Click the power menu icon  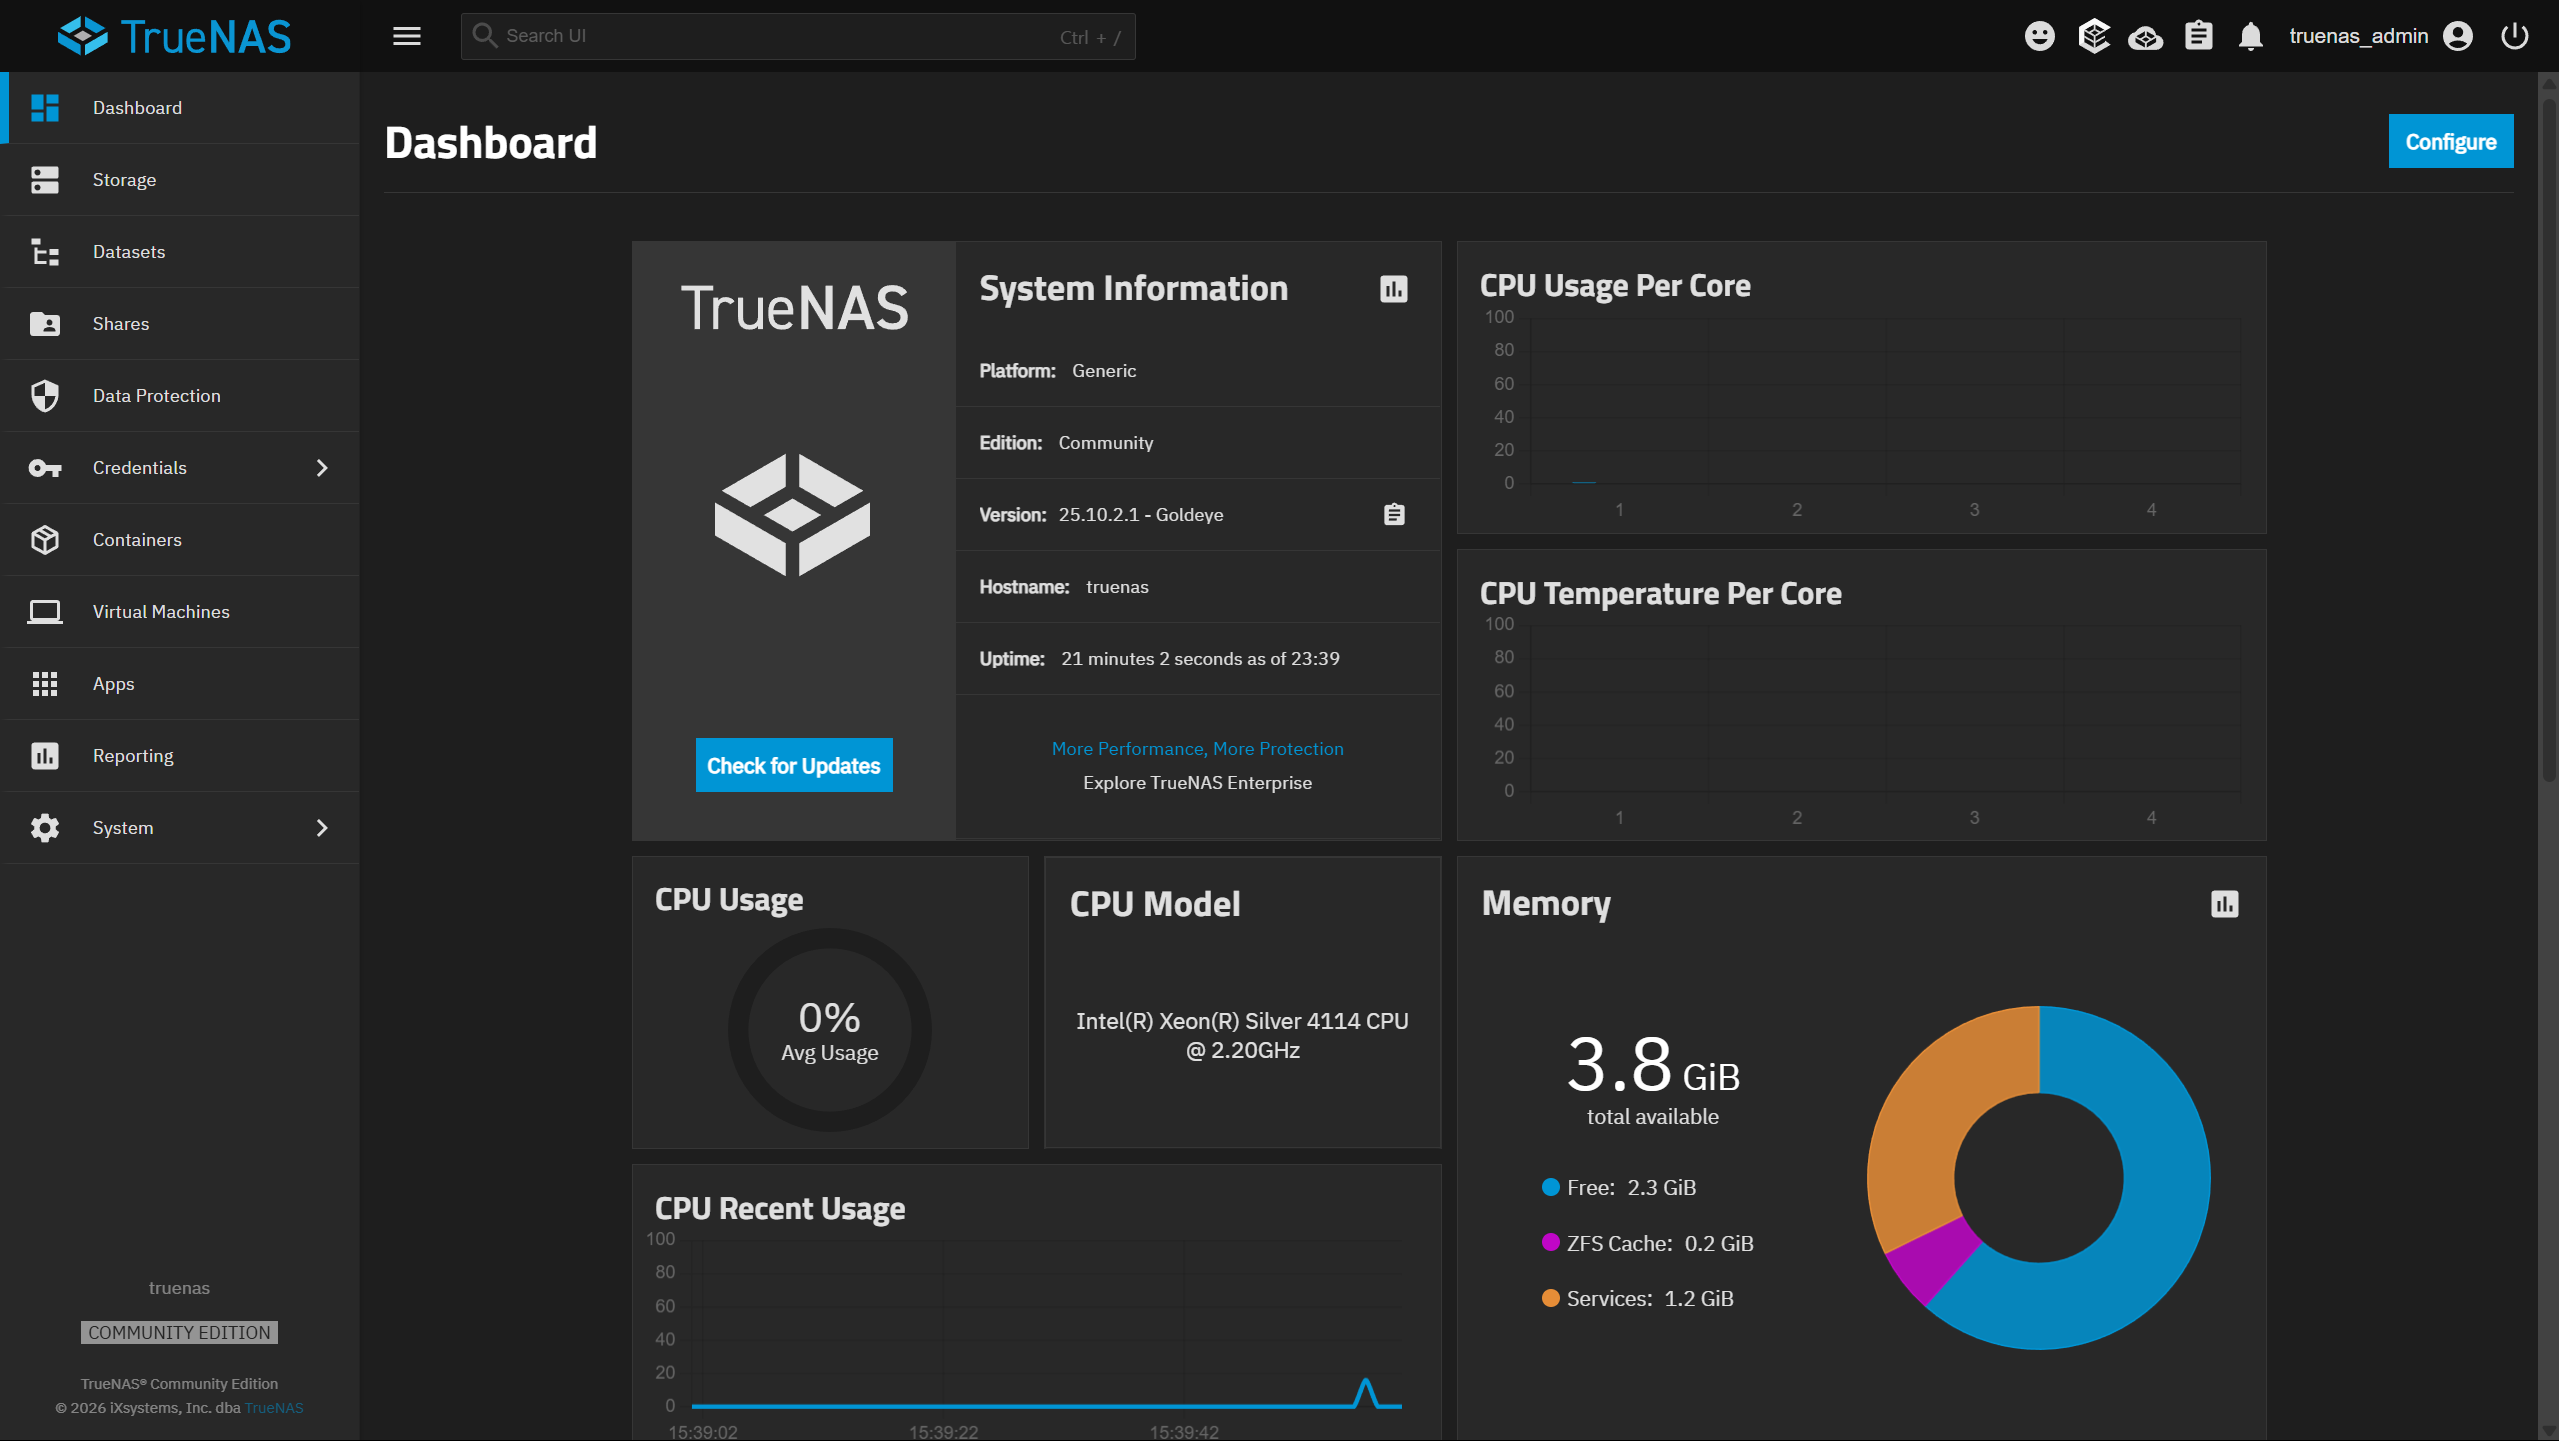pos(2514,36)
